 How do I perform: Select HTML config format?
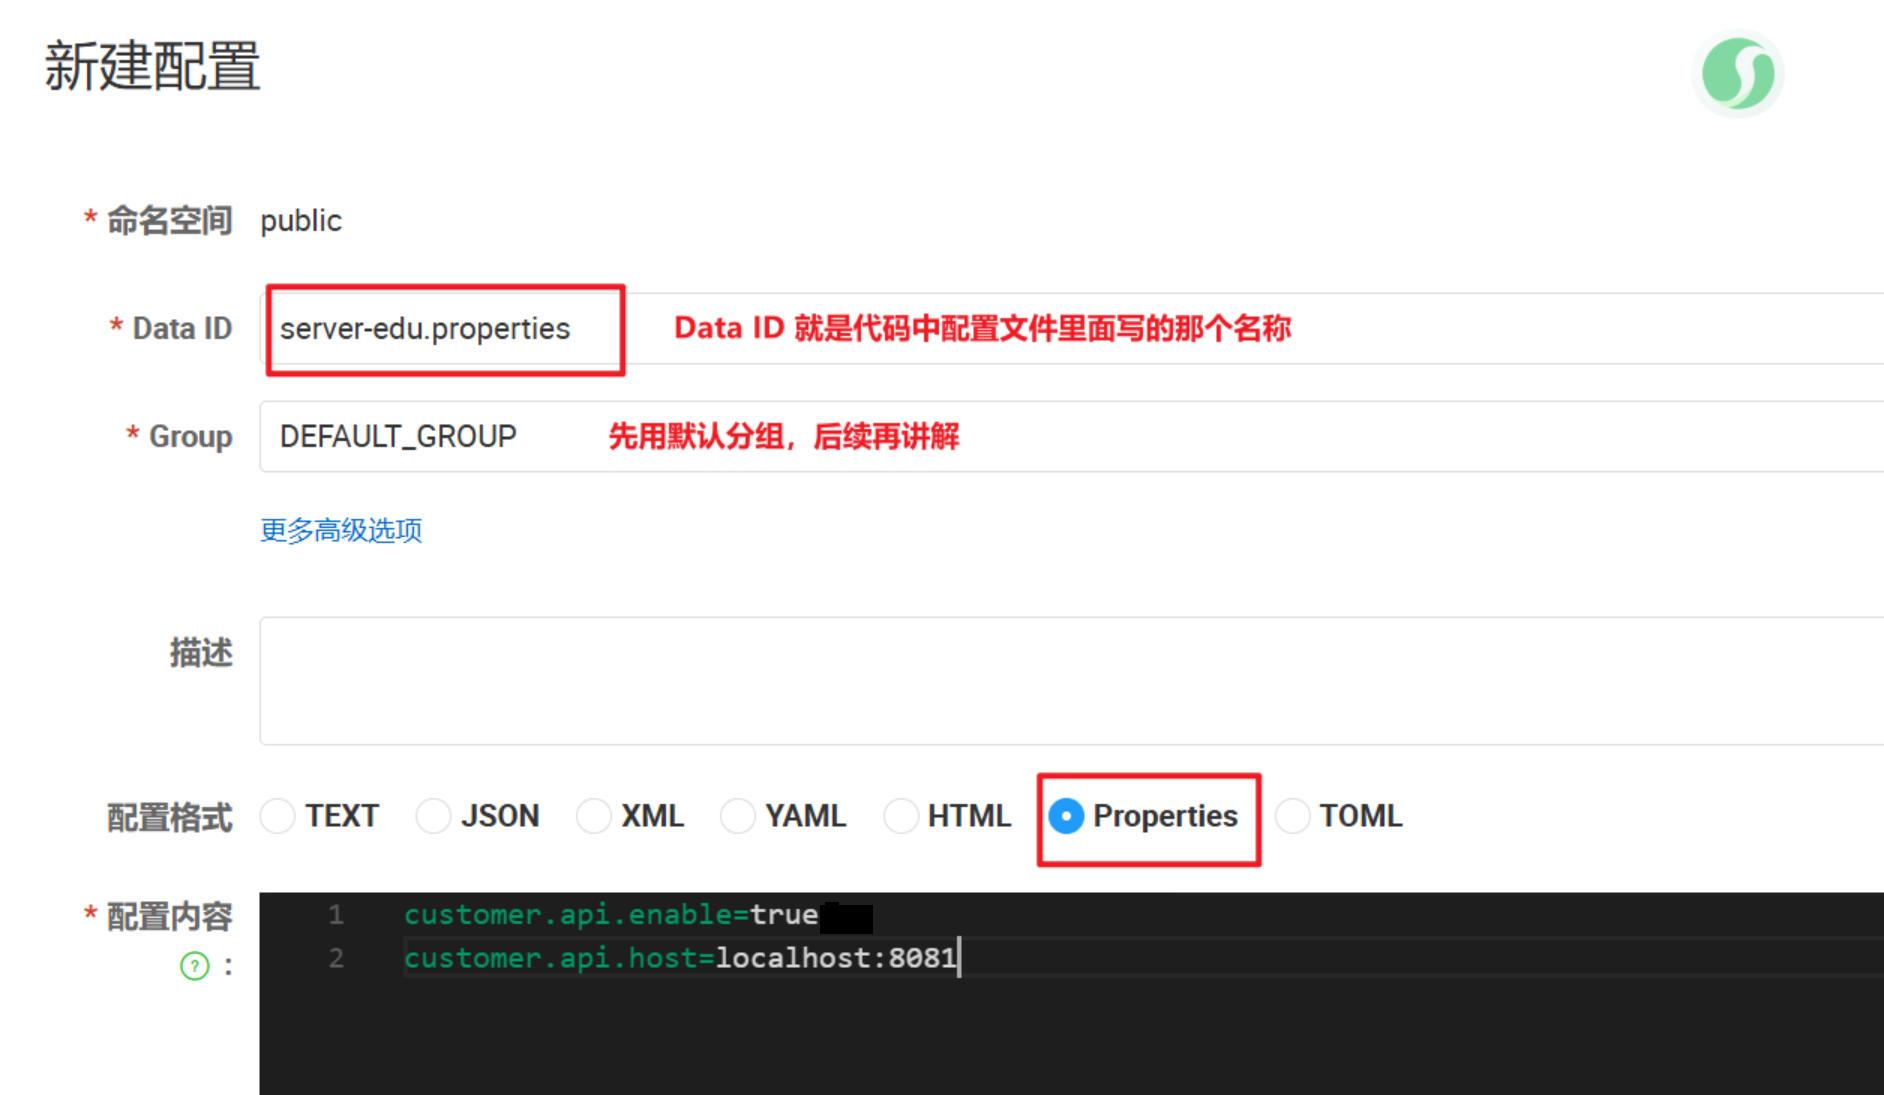pos(901,816)
